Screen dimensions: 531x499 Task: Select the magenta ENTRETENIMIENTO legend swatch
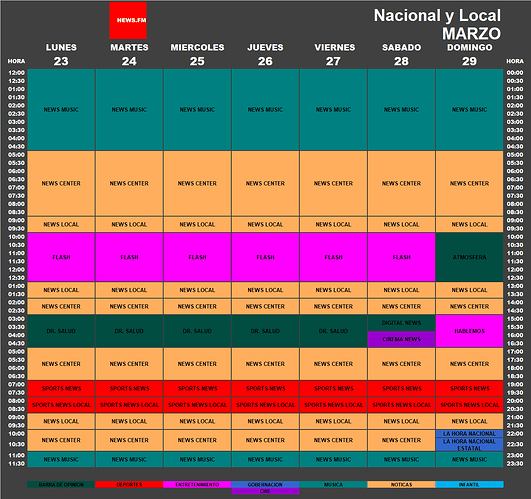(x=197, y=484)
